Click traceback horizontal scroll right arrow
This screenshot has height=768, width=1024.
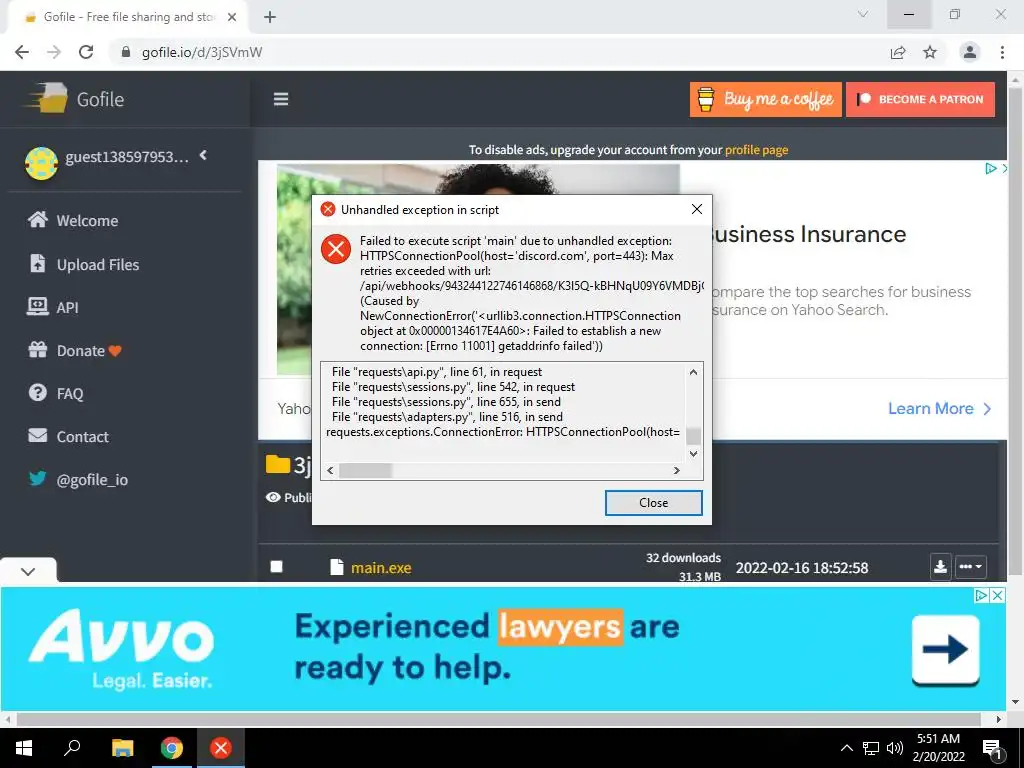click(677, 470)
